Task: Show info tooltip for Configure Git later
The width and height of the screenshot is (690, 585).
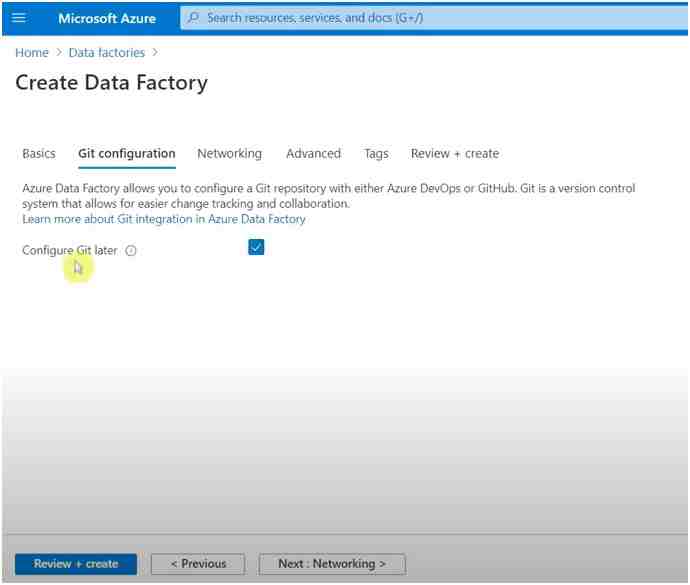Action: (x=131, y=250)
